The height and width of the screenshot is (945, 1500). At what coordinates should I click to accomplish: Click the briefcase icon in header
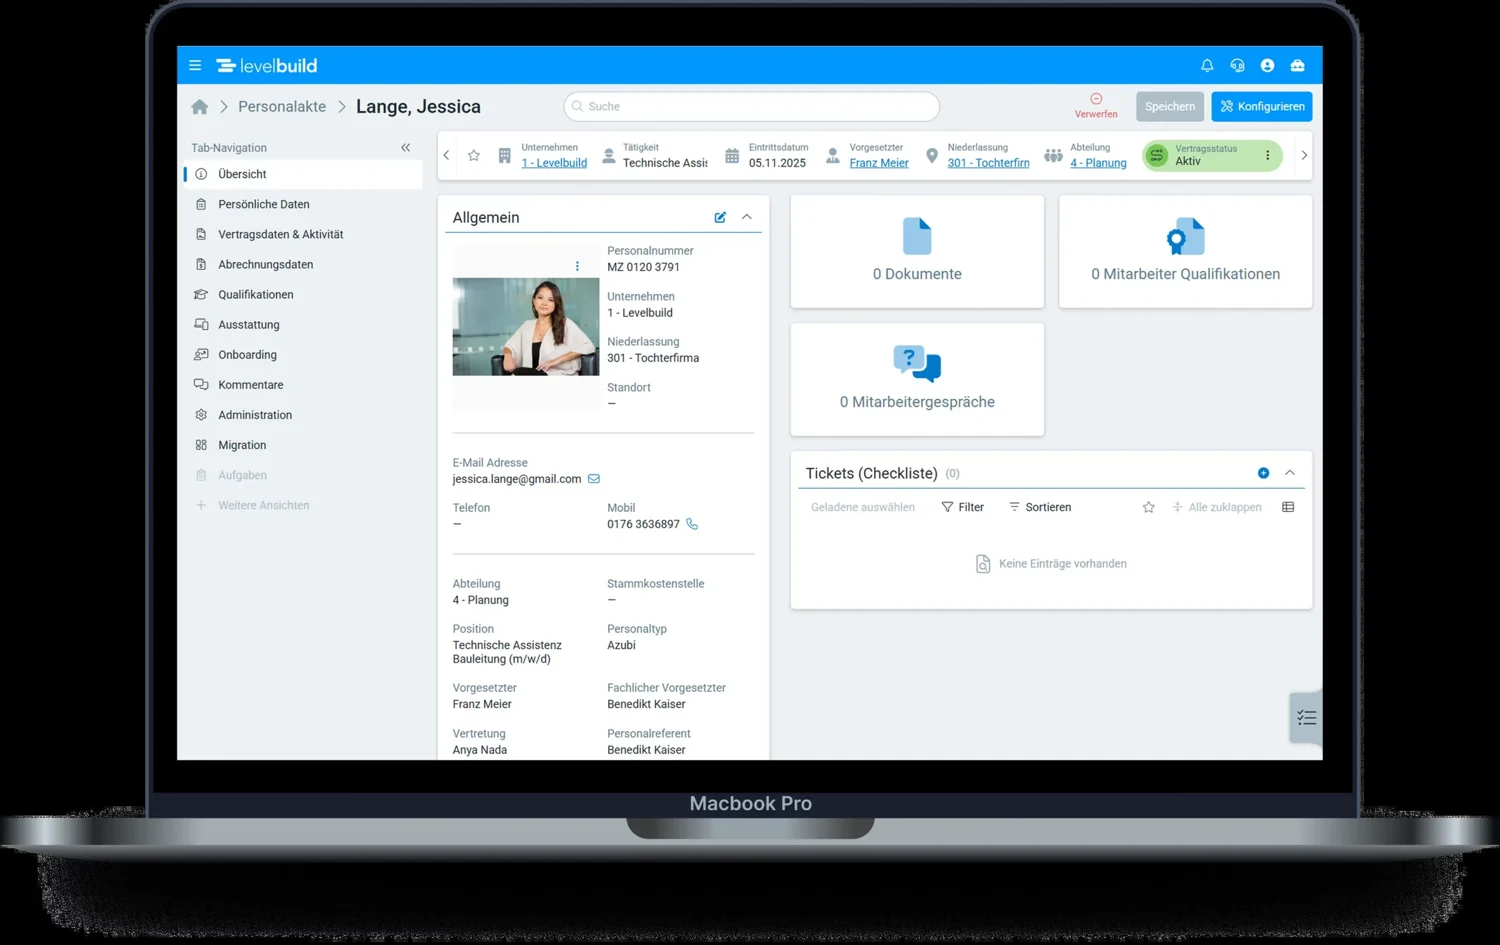[x=1297, y=66]
